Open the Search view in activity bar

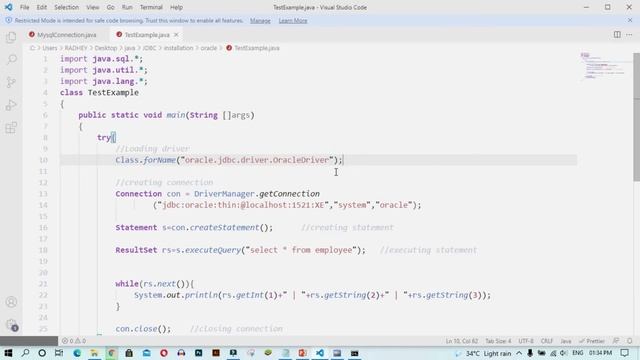tap(11, 60)
